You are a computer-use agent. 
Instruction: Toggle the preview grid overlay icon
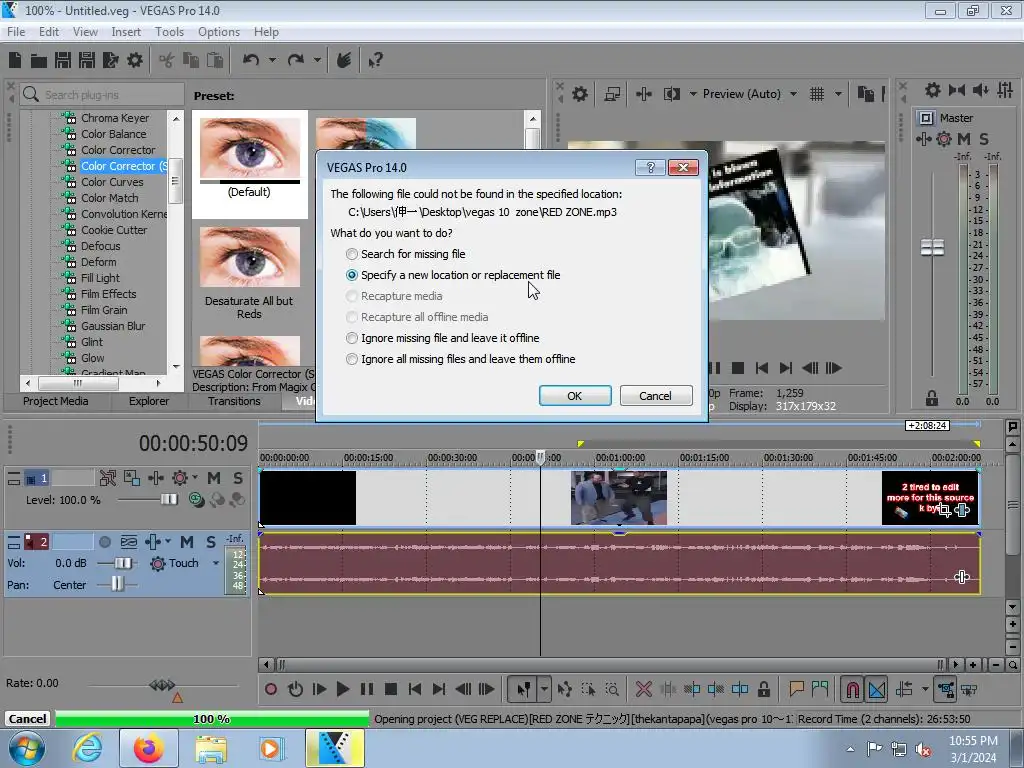pyautogui.click(x=817, y=94)
